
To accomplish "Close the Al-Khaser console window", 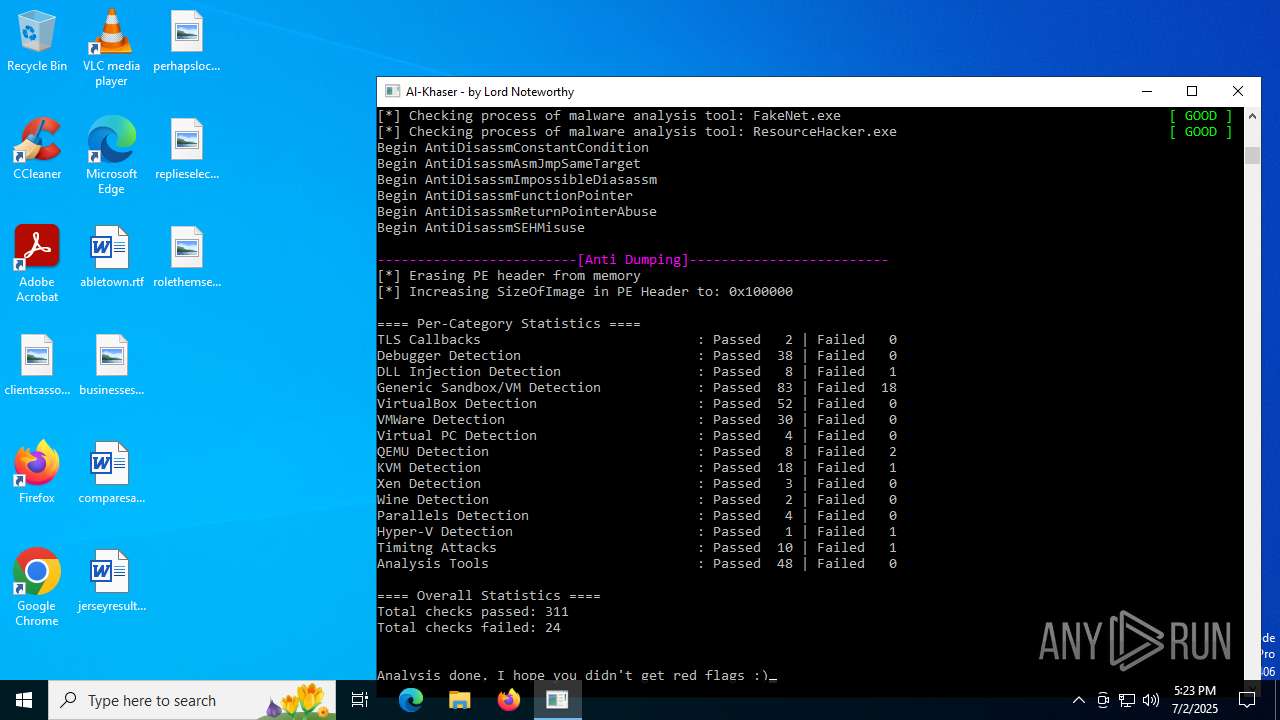I will pyautogui.click(x=1238, y=91).
